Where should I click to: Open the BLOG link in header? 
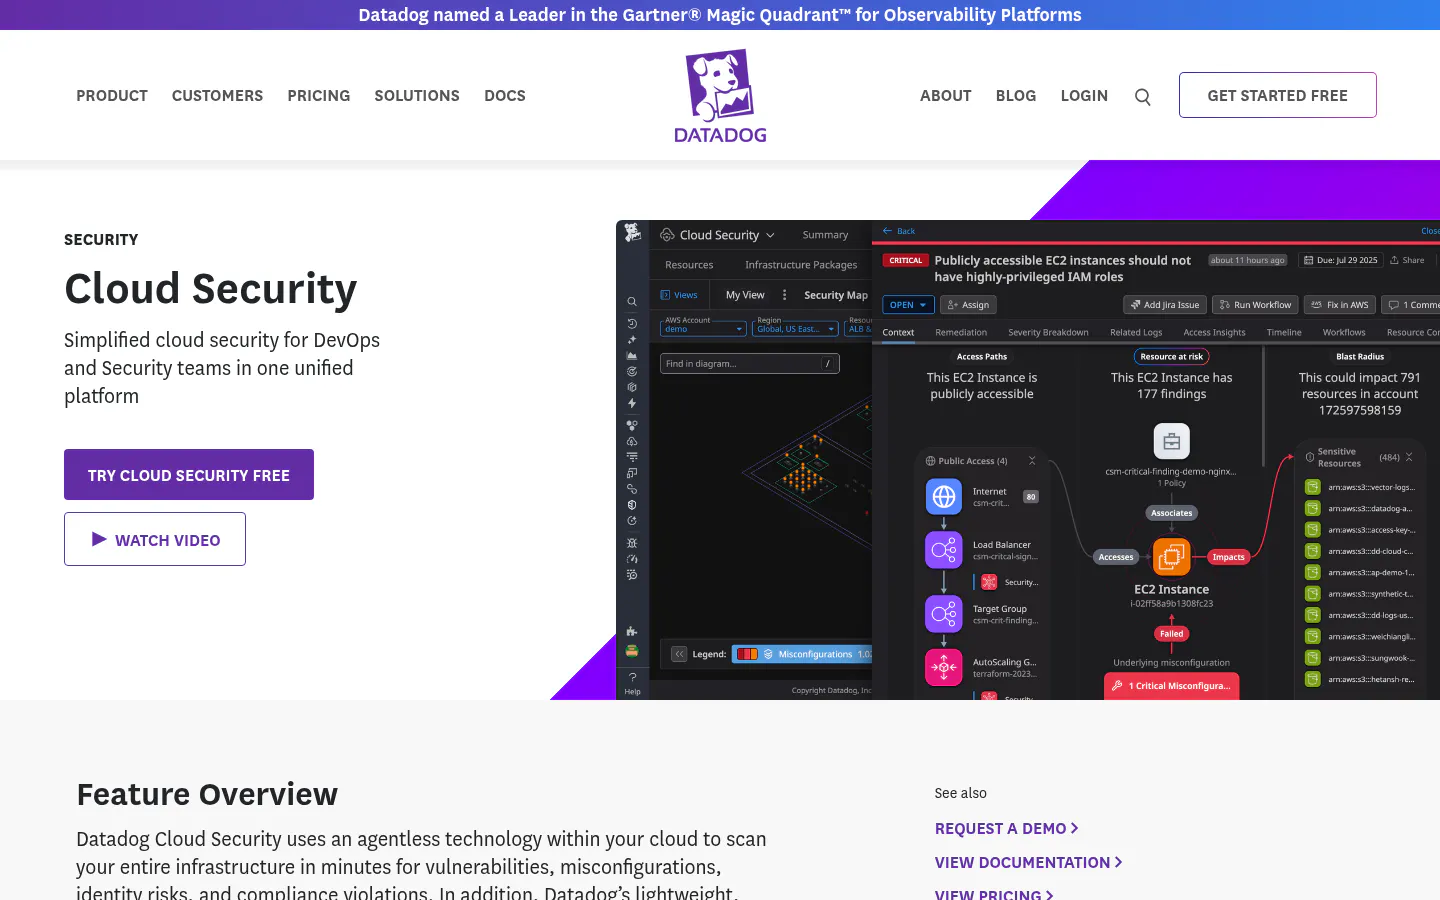click(1016, 96)
